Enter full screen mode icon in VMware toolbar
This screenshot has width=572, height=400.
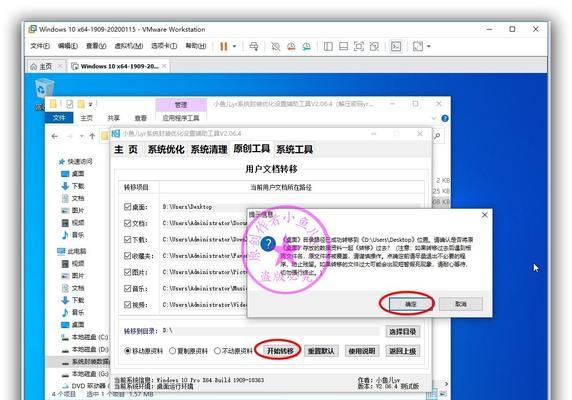[359, 46]
